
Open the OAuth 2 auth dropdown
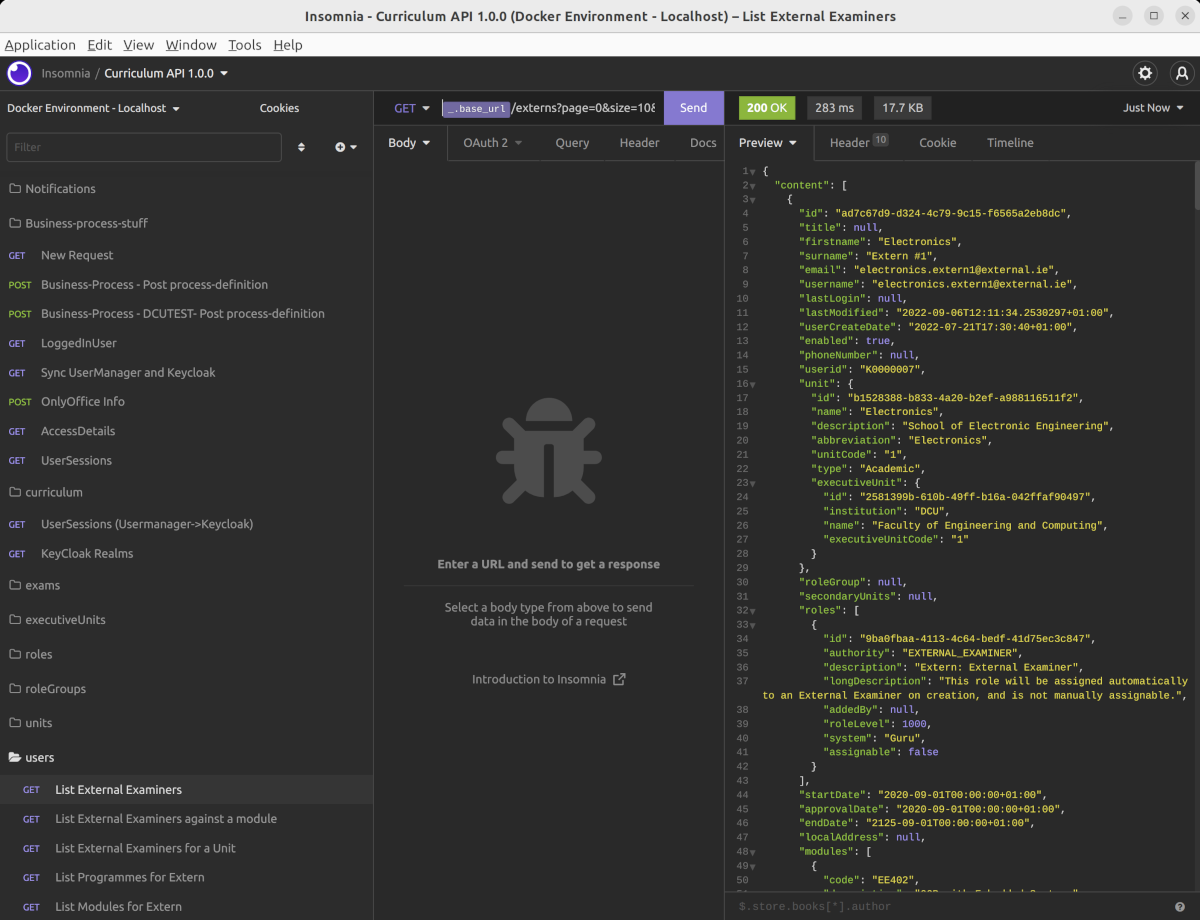click(x=490, y=143)
